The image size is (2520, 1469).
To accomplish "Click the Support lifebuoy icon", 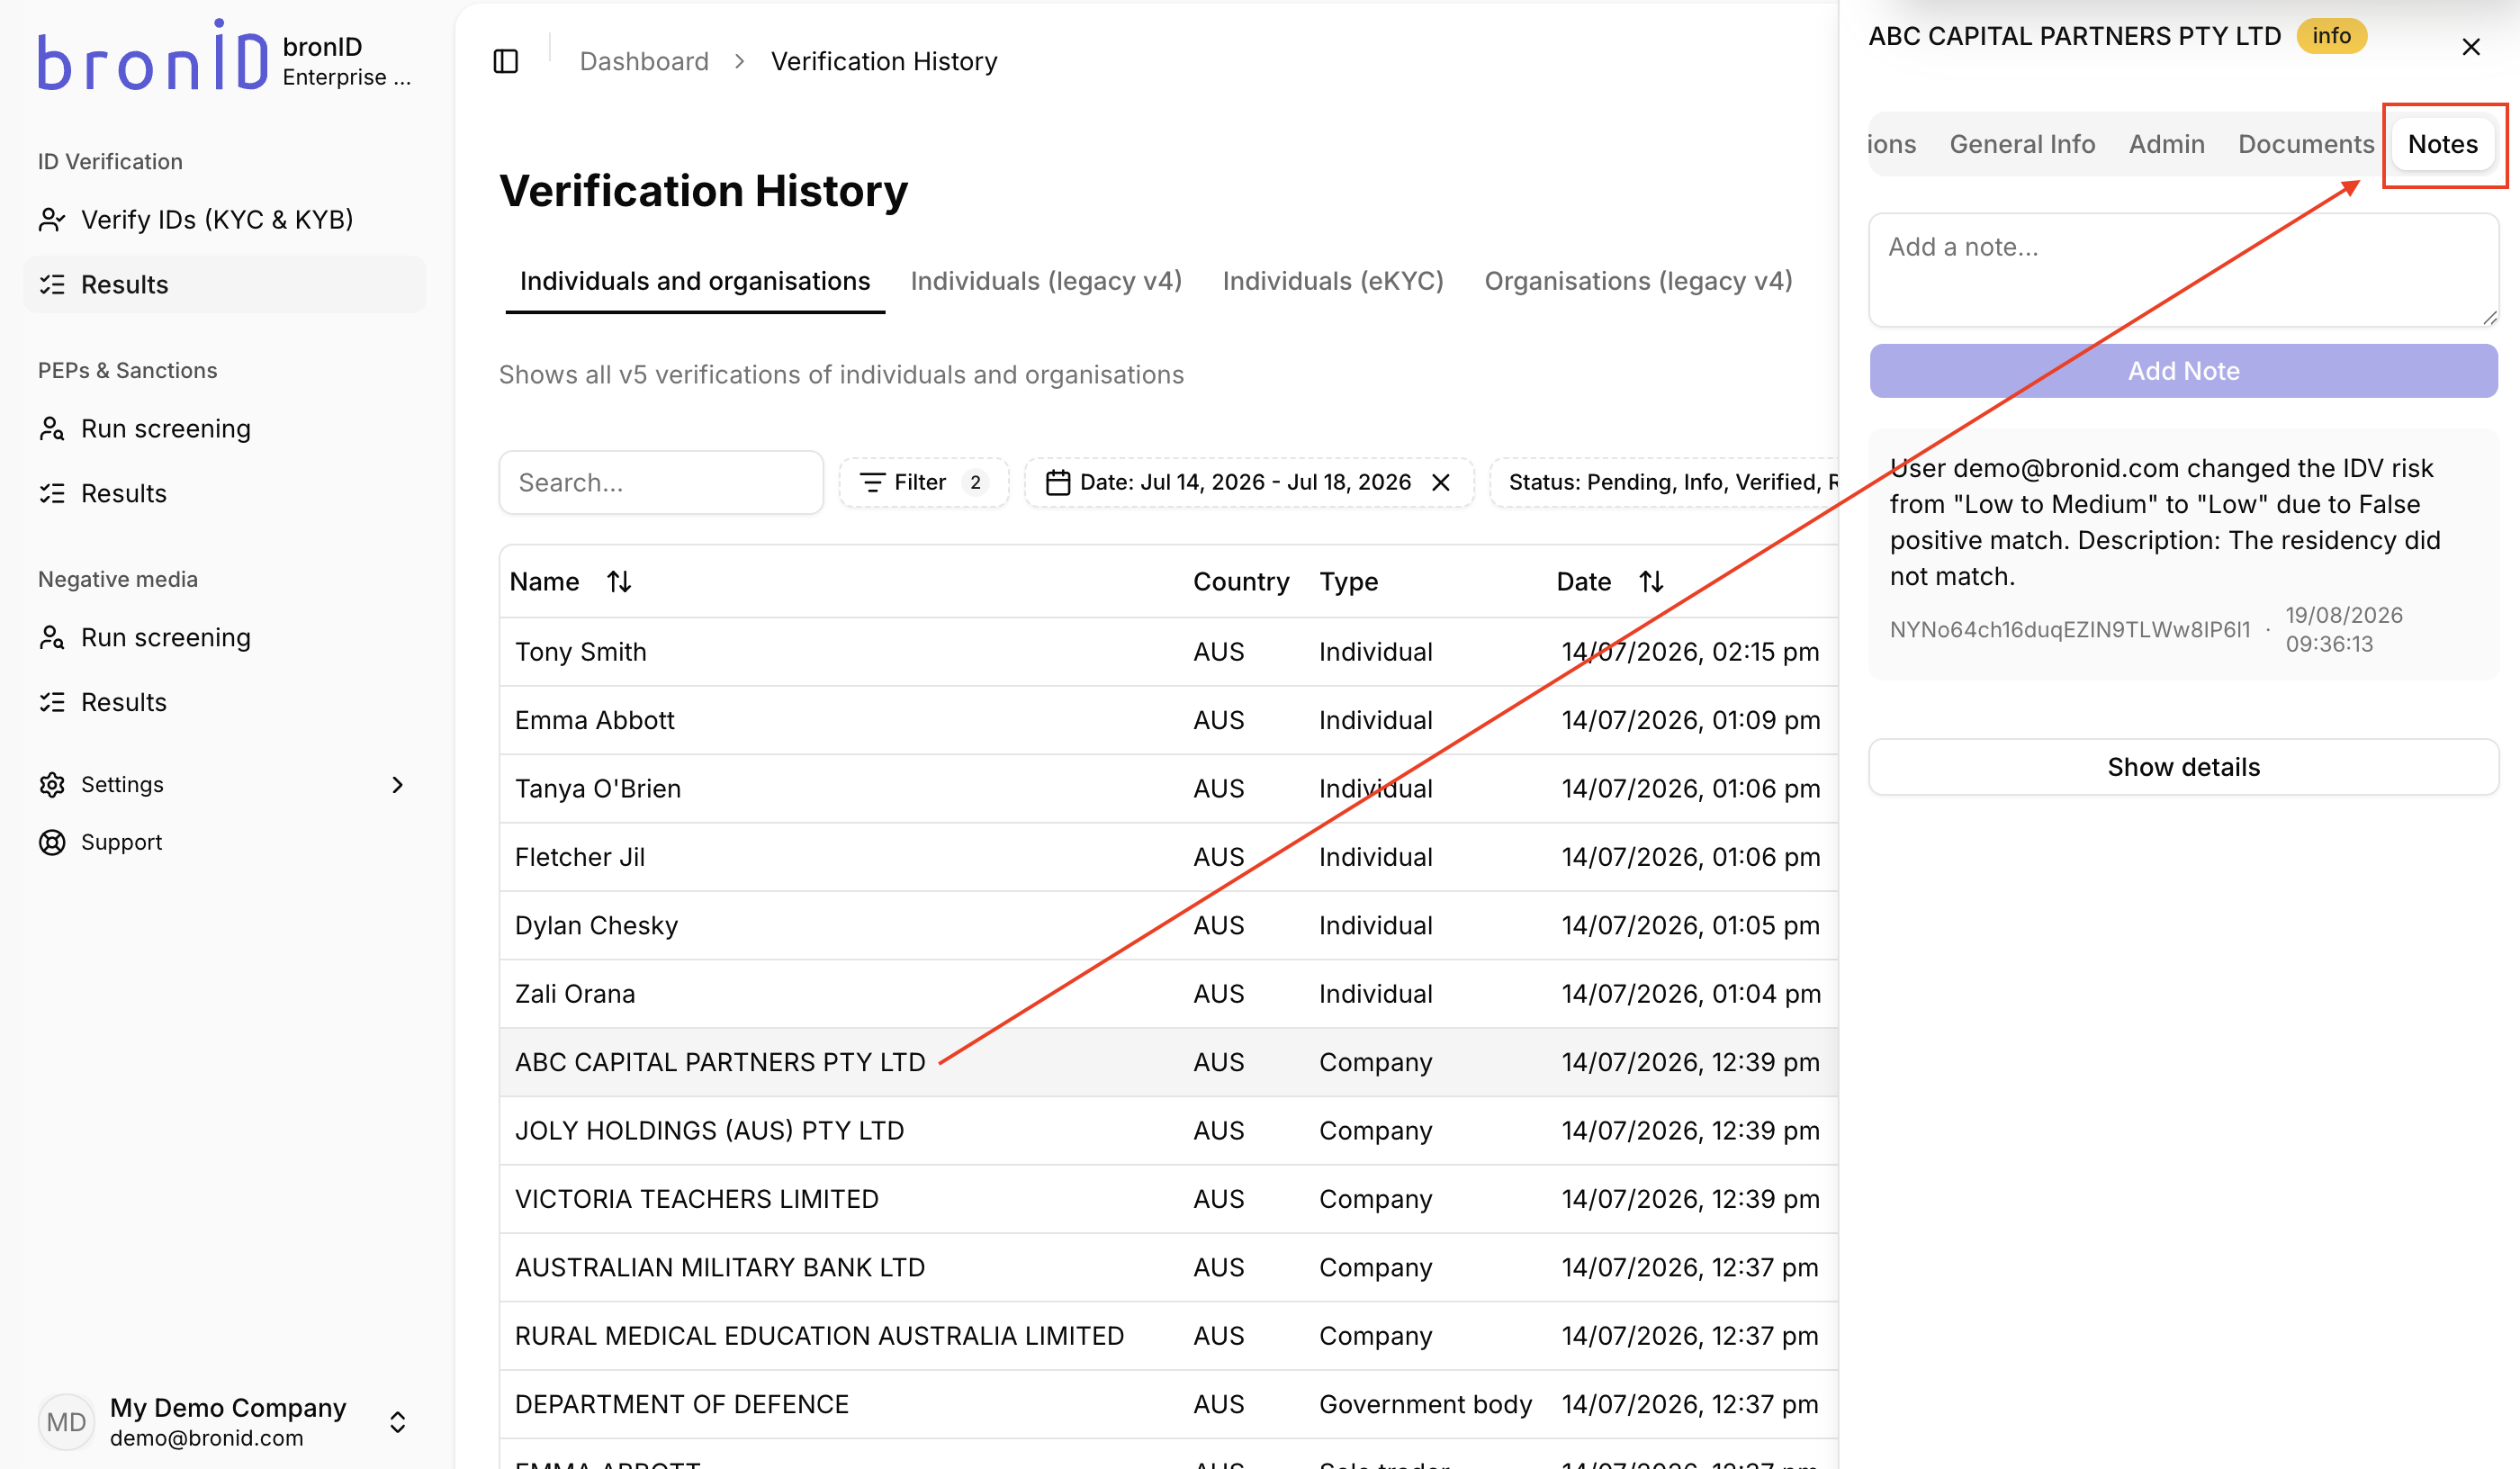I will (52, 843).
